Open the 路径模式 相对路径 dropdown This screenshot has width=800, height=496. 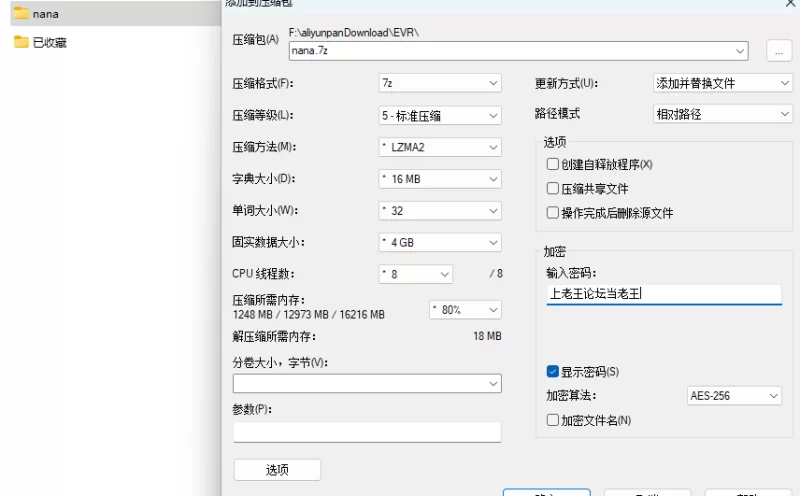click(721, 114)
